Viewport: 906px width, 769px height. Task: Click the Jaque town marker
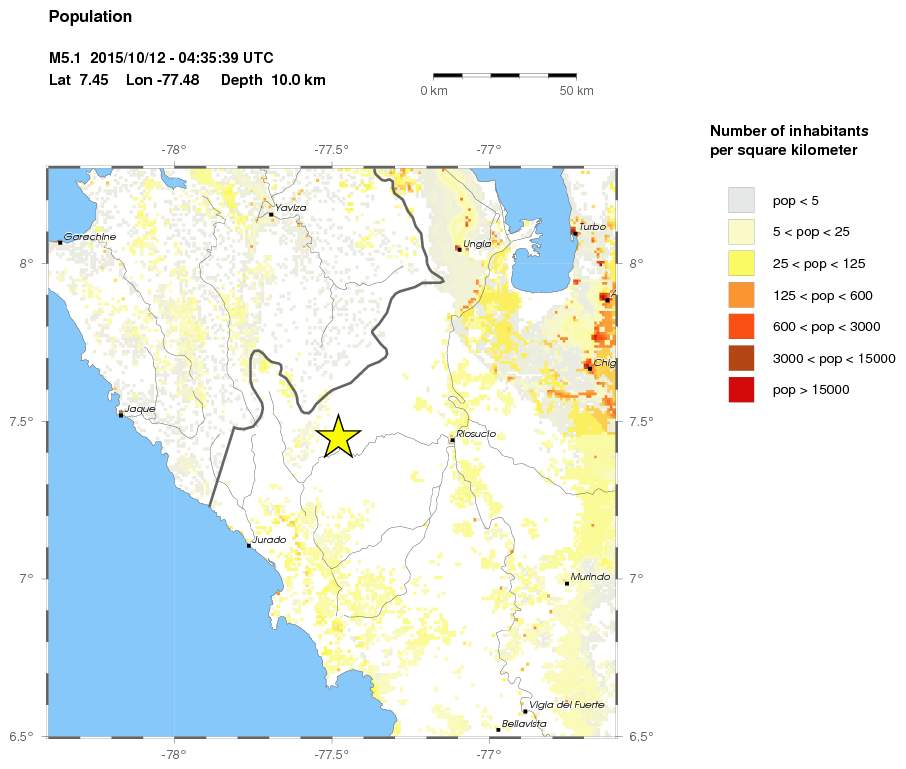[x=121, y=414]
